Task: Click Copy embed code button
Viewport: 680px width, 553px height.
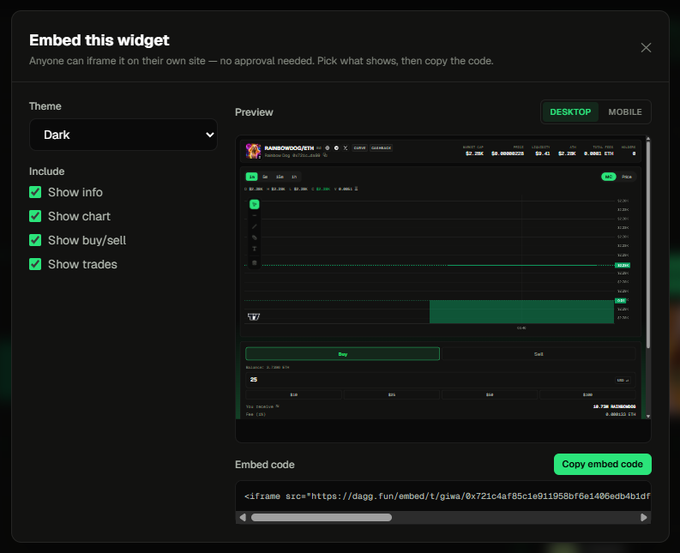Action: pyautogui.click(x=602, y=464)
